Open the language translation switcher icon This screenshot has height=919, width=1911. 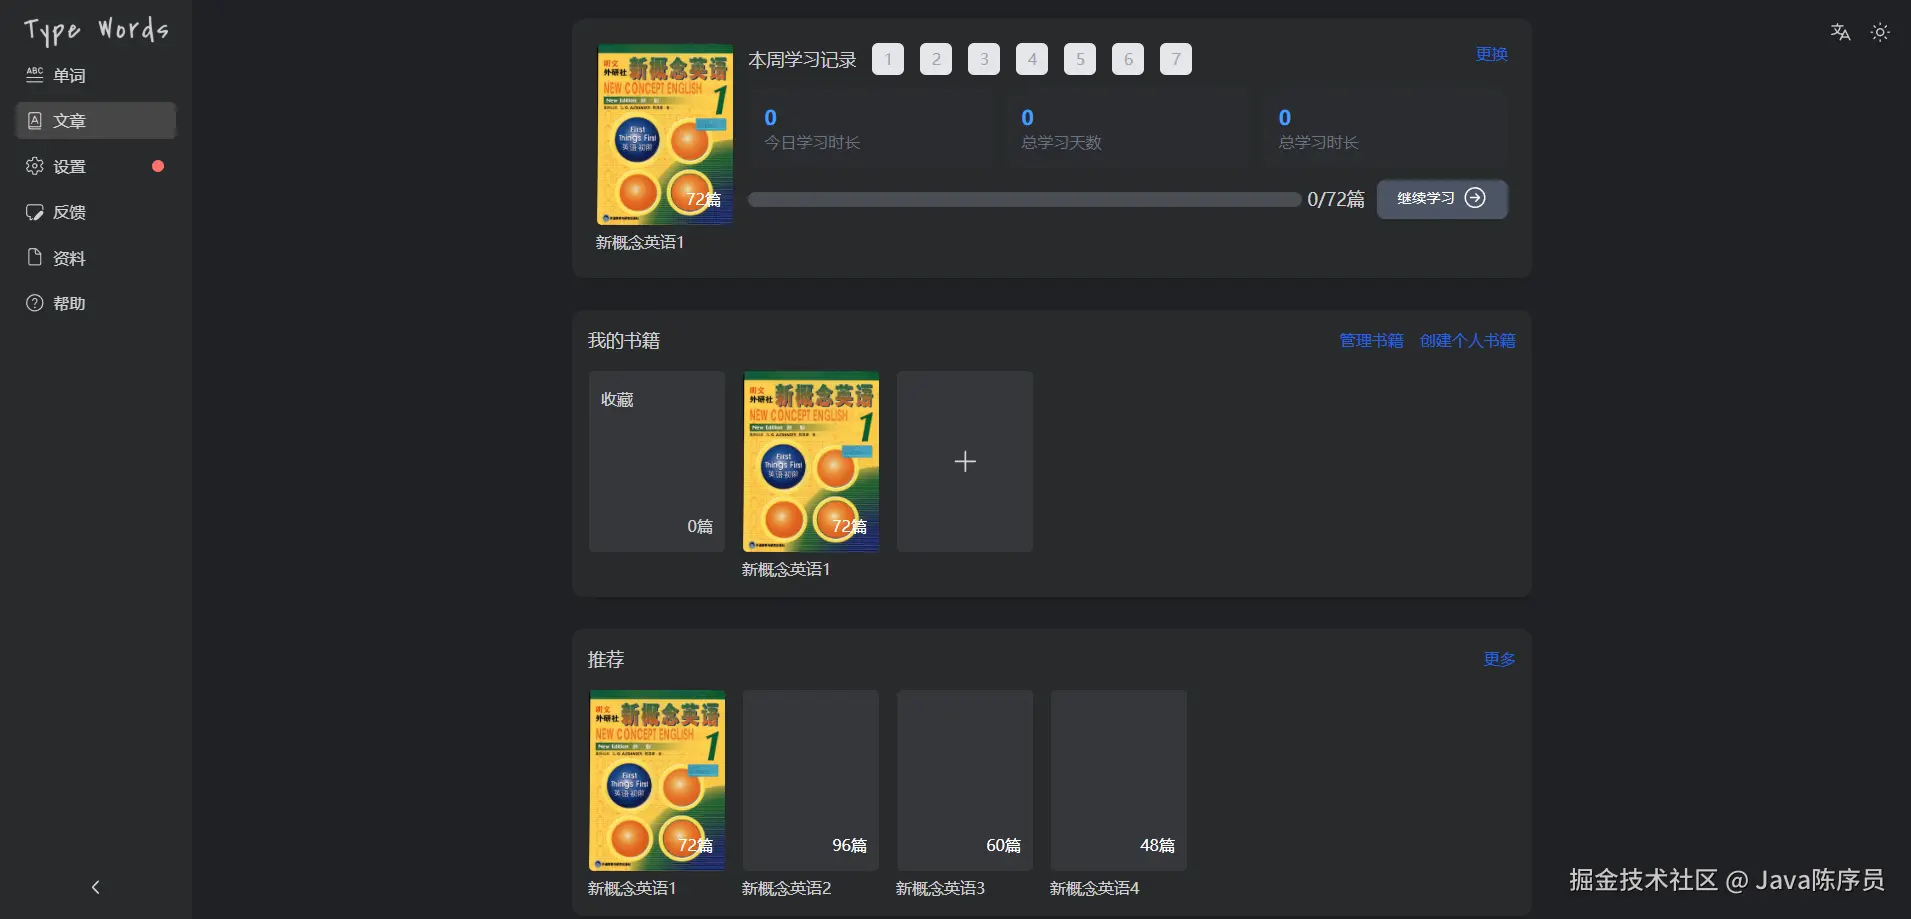click(1841, 32)
